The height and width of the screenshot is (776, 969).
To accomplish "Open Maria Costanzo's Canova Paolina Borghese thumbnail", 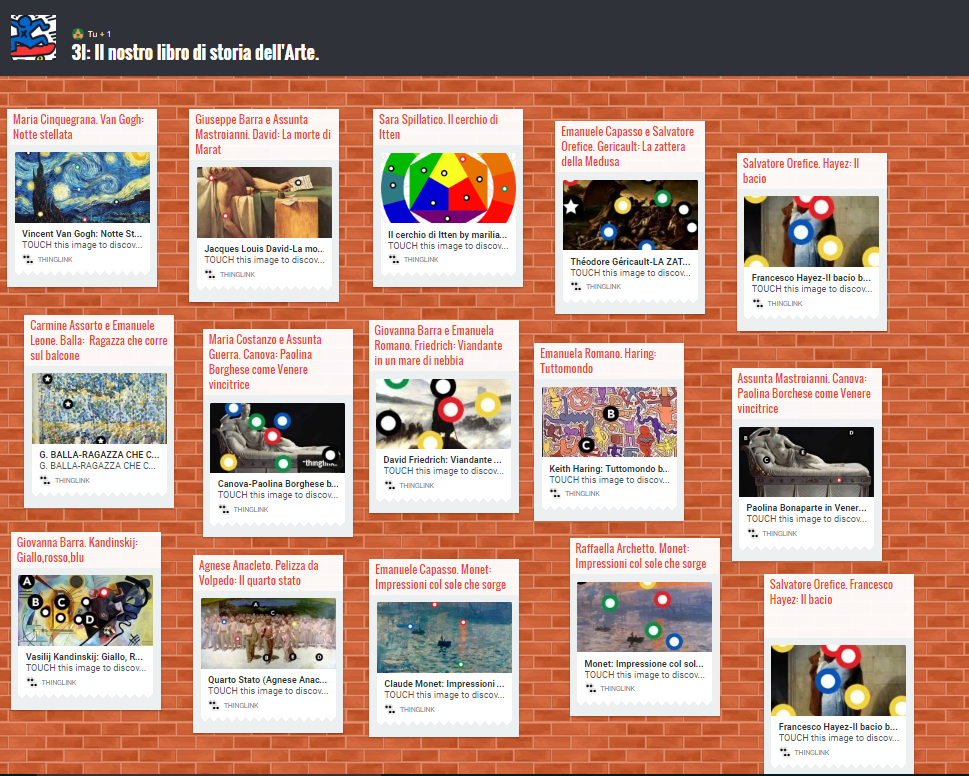I will tap(277, 437).
